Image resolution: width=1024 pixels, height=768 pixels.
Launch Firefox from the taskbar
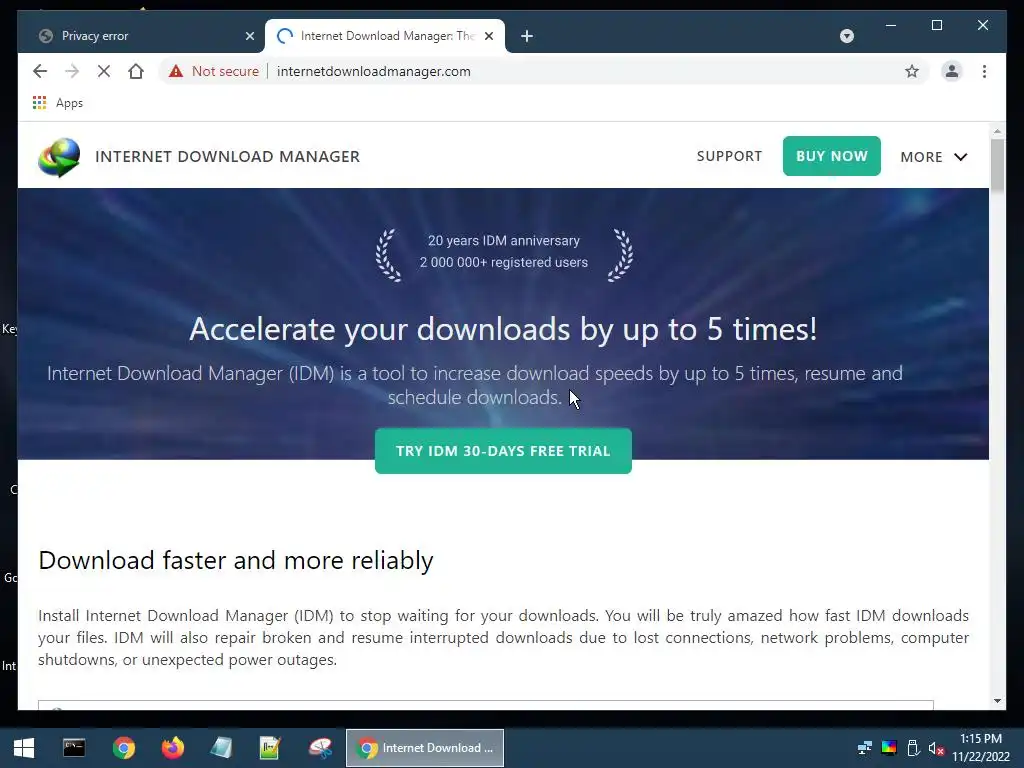tap(172, 748)
